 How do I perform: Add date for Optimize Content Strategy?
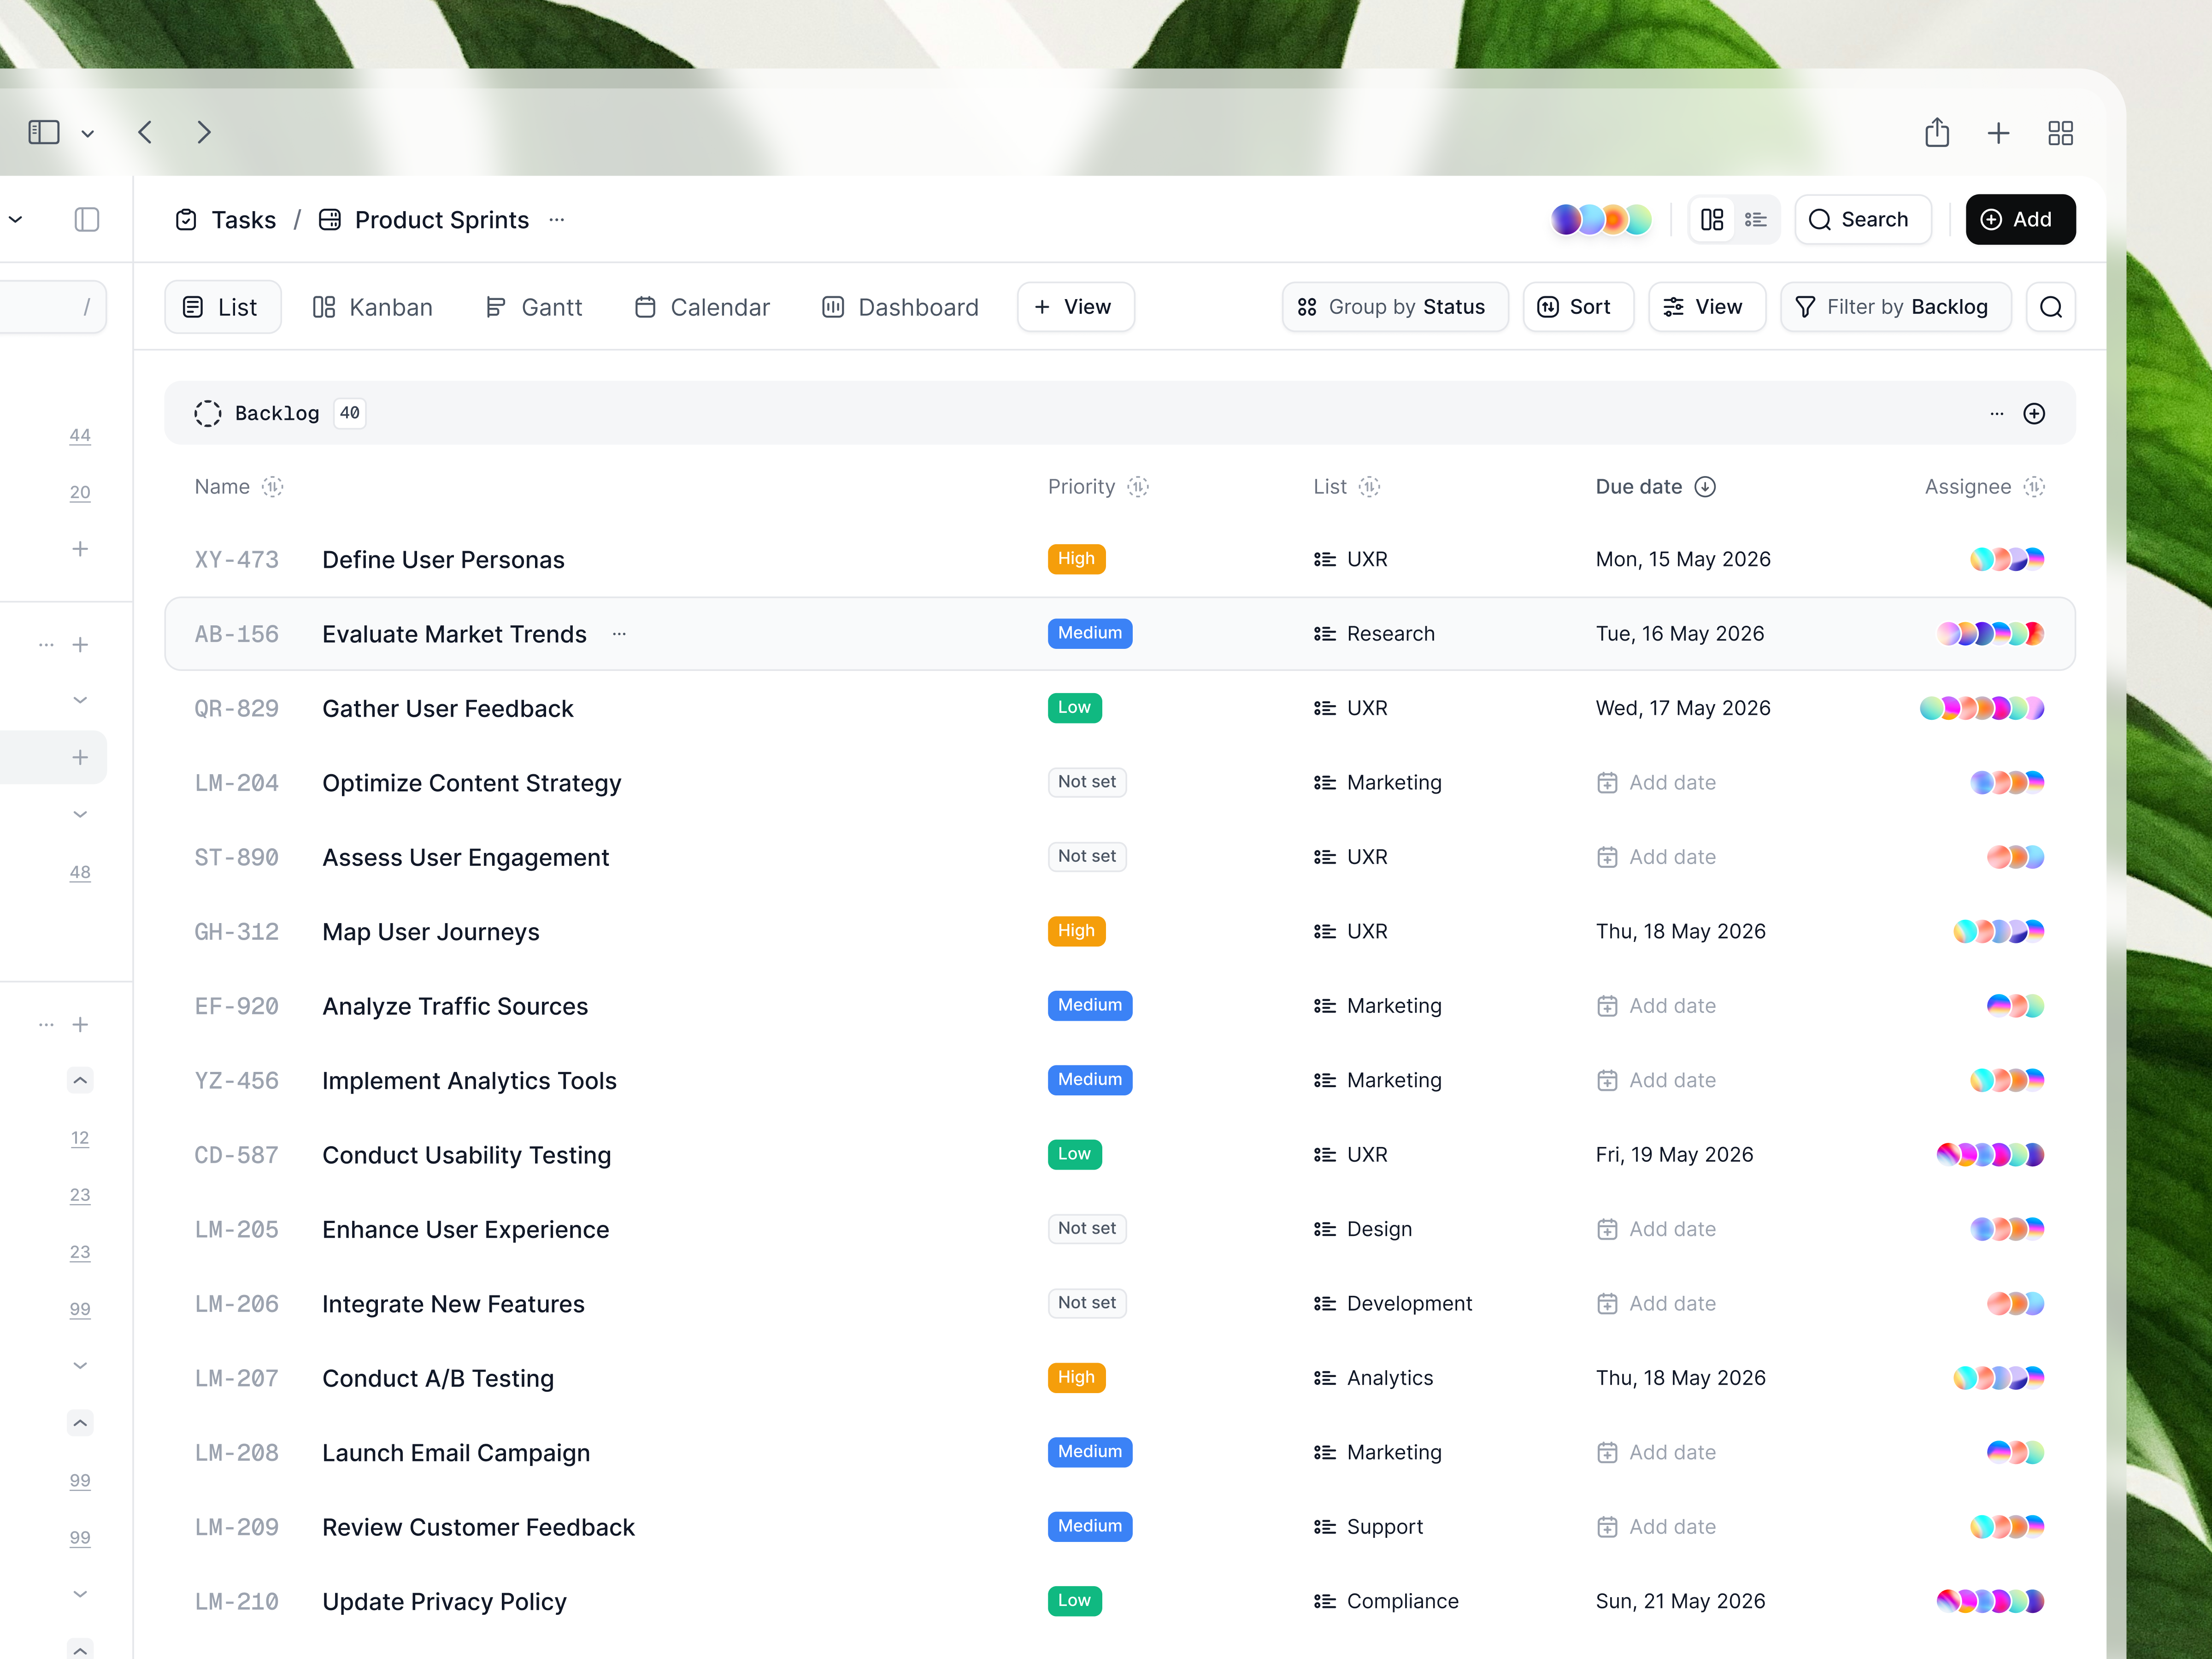[x=1656, y=783]
